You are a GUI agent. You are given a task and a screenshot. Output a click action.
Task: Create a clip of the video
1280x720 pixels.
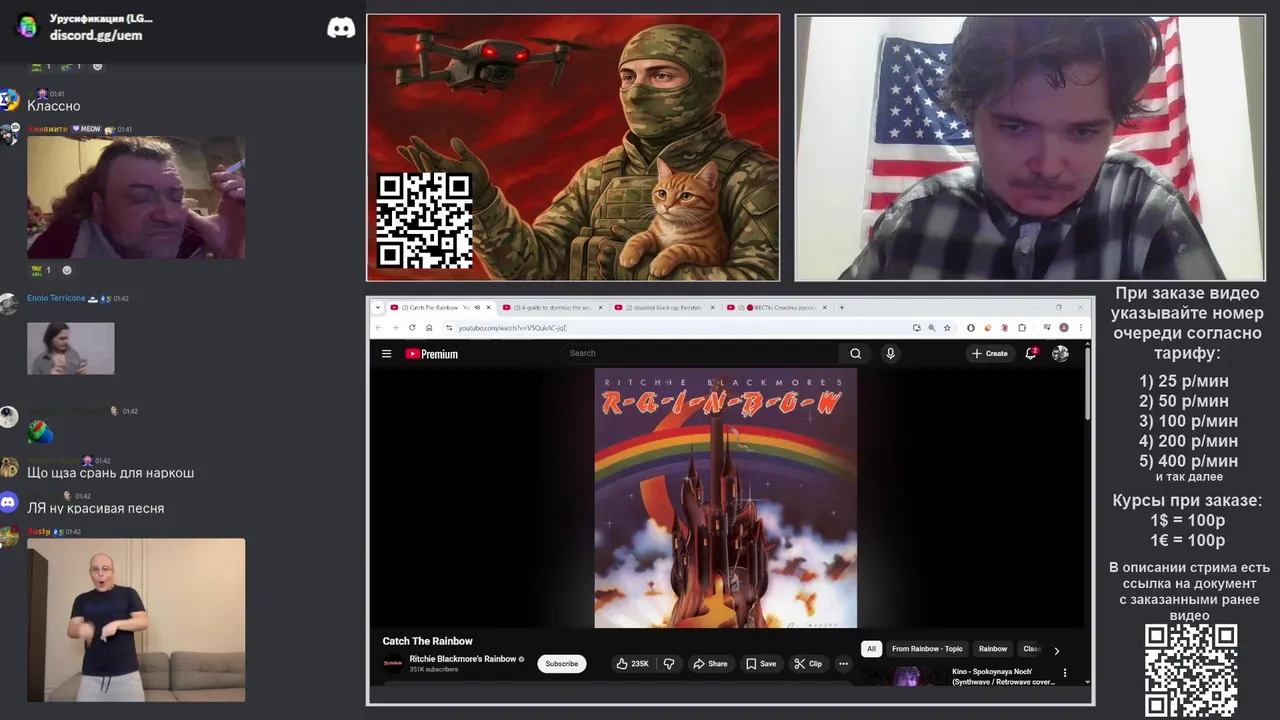pos(808,663)
